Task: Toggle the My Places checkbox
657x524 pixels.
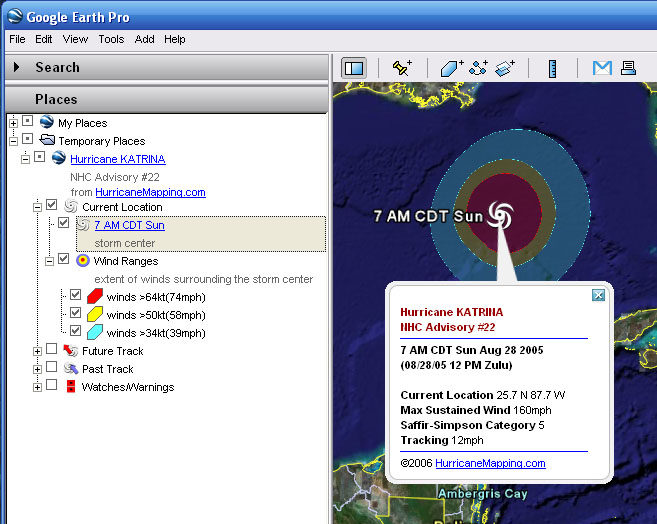Action: pos(28,121)
